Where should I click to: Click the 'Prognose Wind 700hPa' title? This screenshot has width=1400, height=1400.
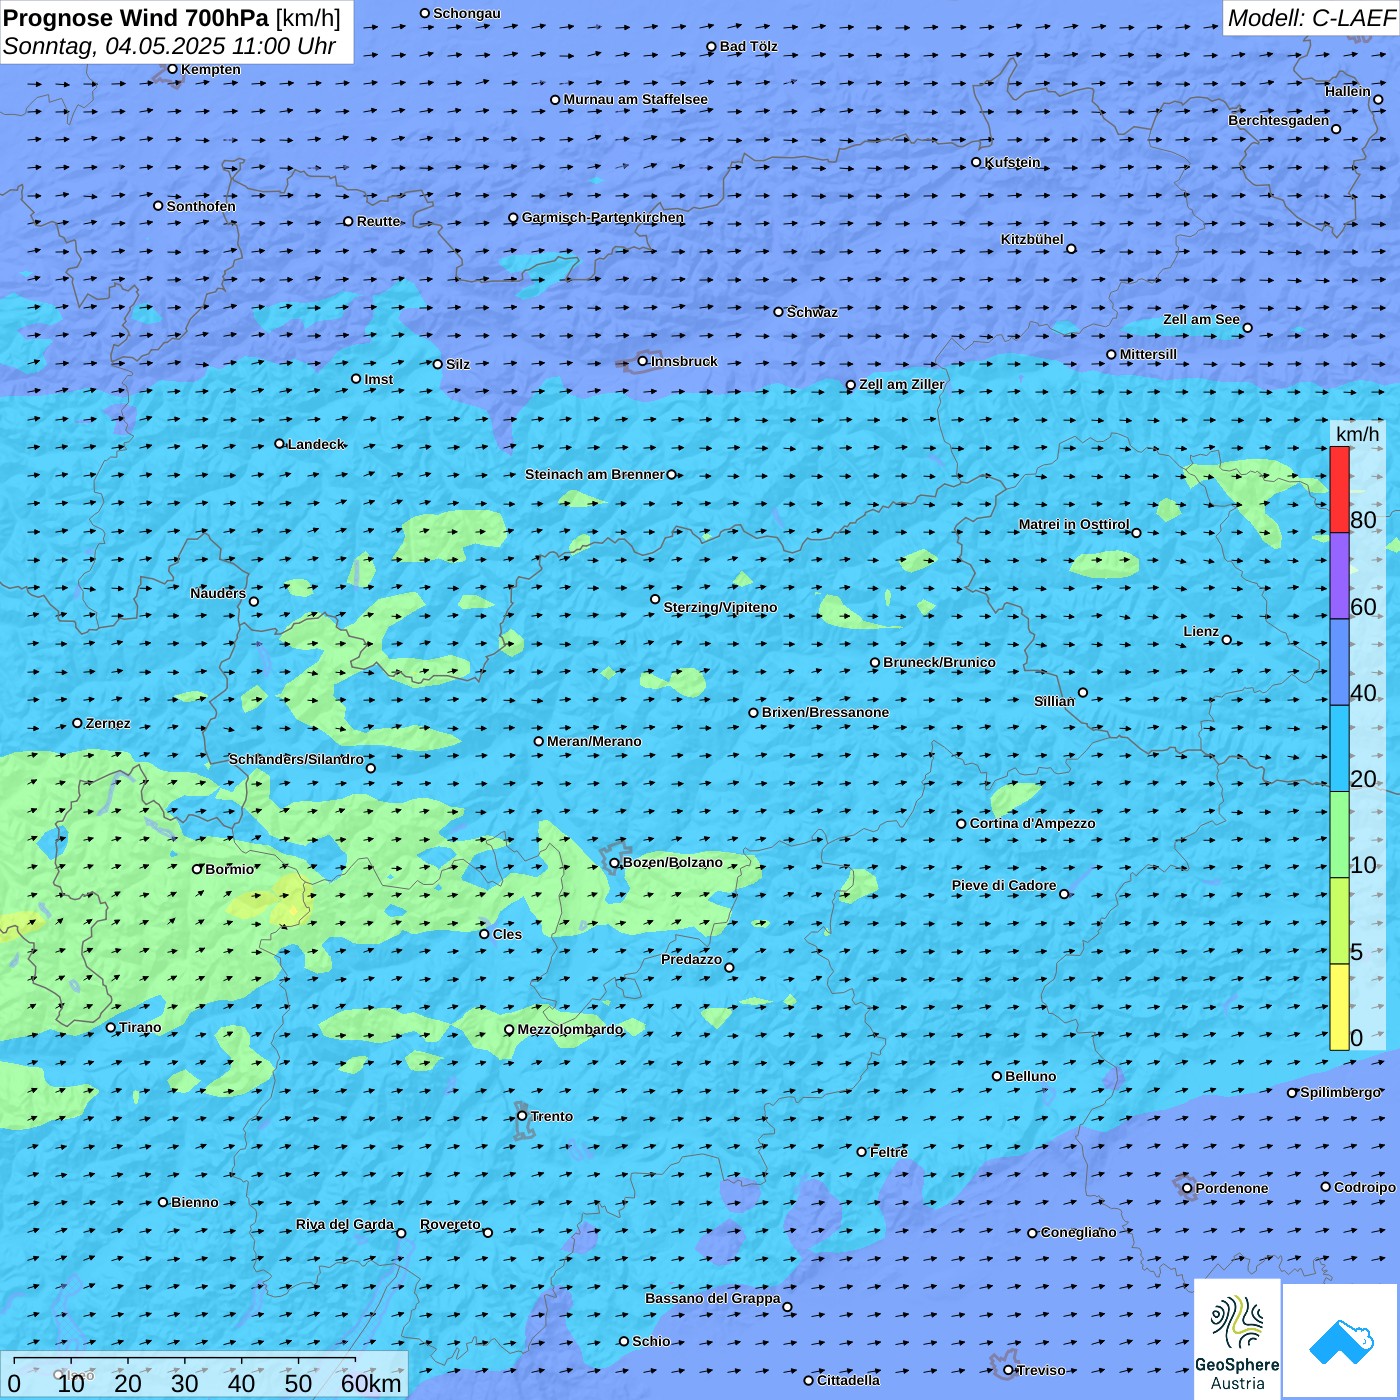[x=136, y=18]
